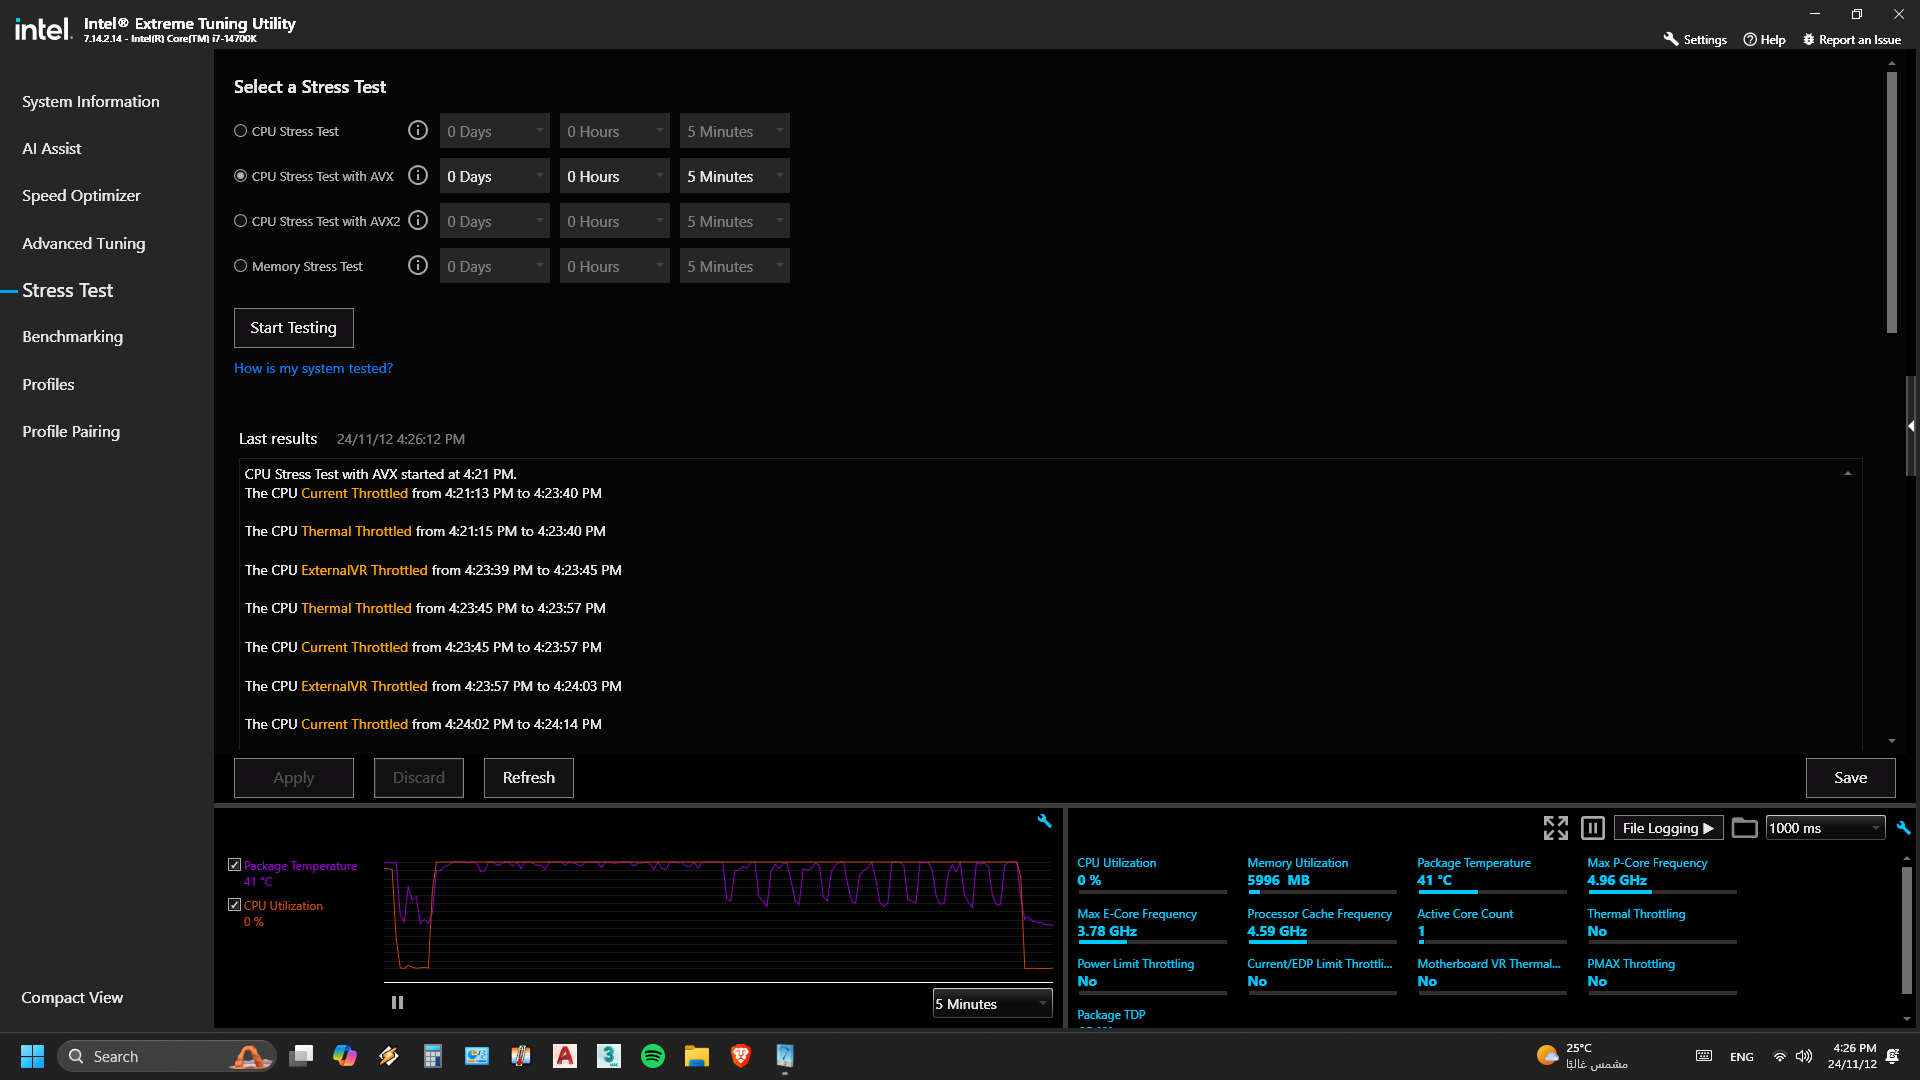Open Minutes dropdown for AVX test
1920x1080 pixels.
(735, 176)
